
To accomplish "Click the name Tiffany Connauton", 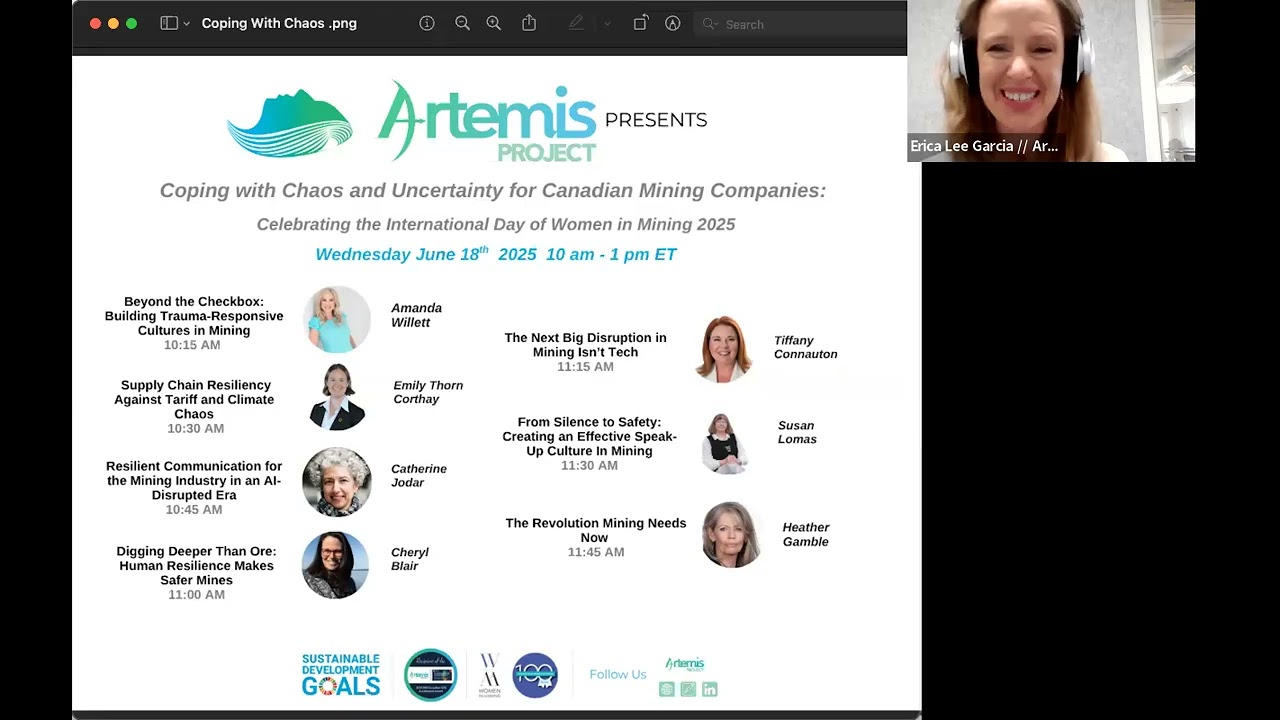I will point(805,347).
